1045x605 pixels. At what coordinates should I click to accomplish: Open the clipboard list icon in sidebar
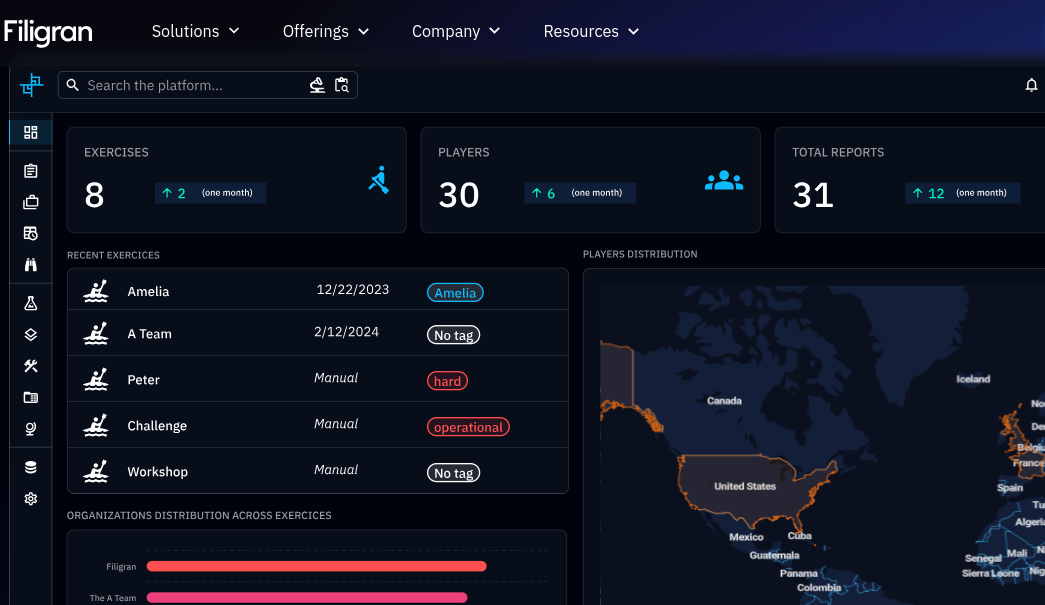(x=31, y=171)
